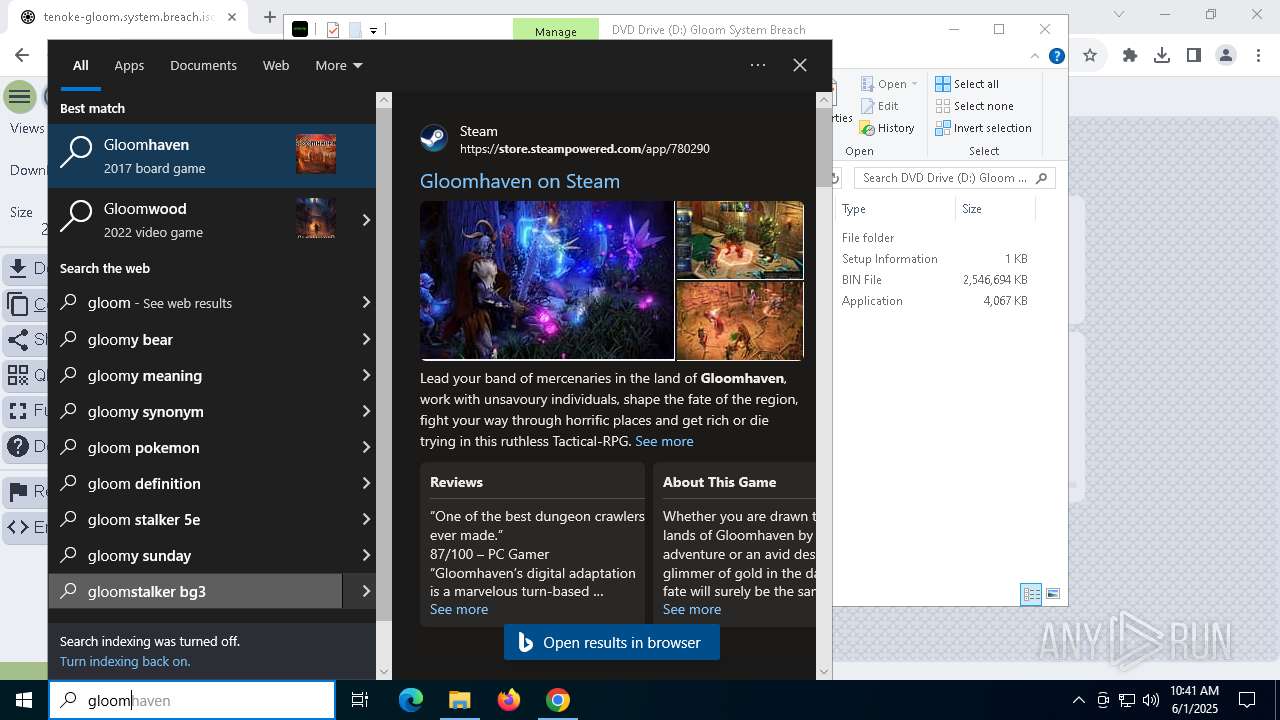Click See more after game description
Viewport: 1280px width, 720px height.
point(664,441)
